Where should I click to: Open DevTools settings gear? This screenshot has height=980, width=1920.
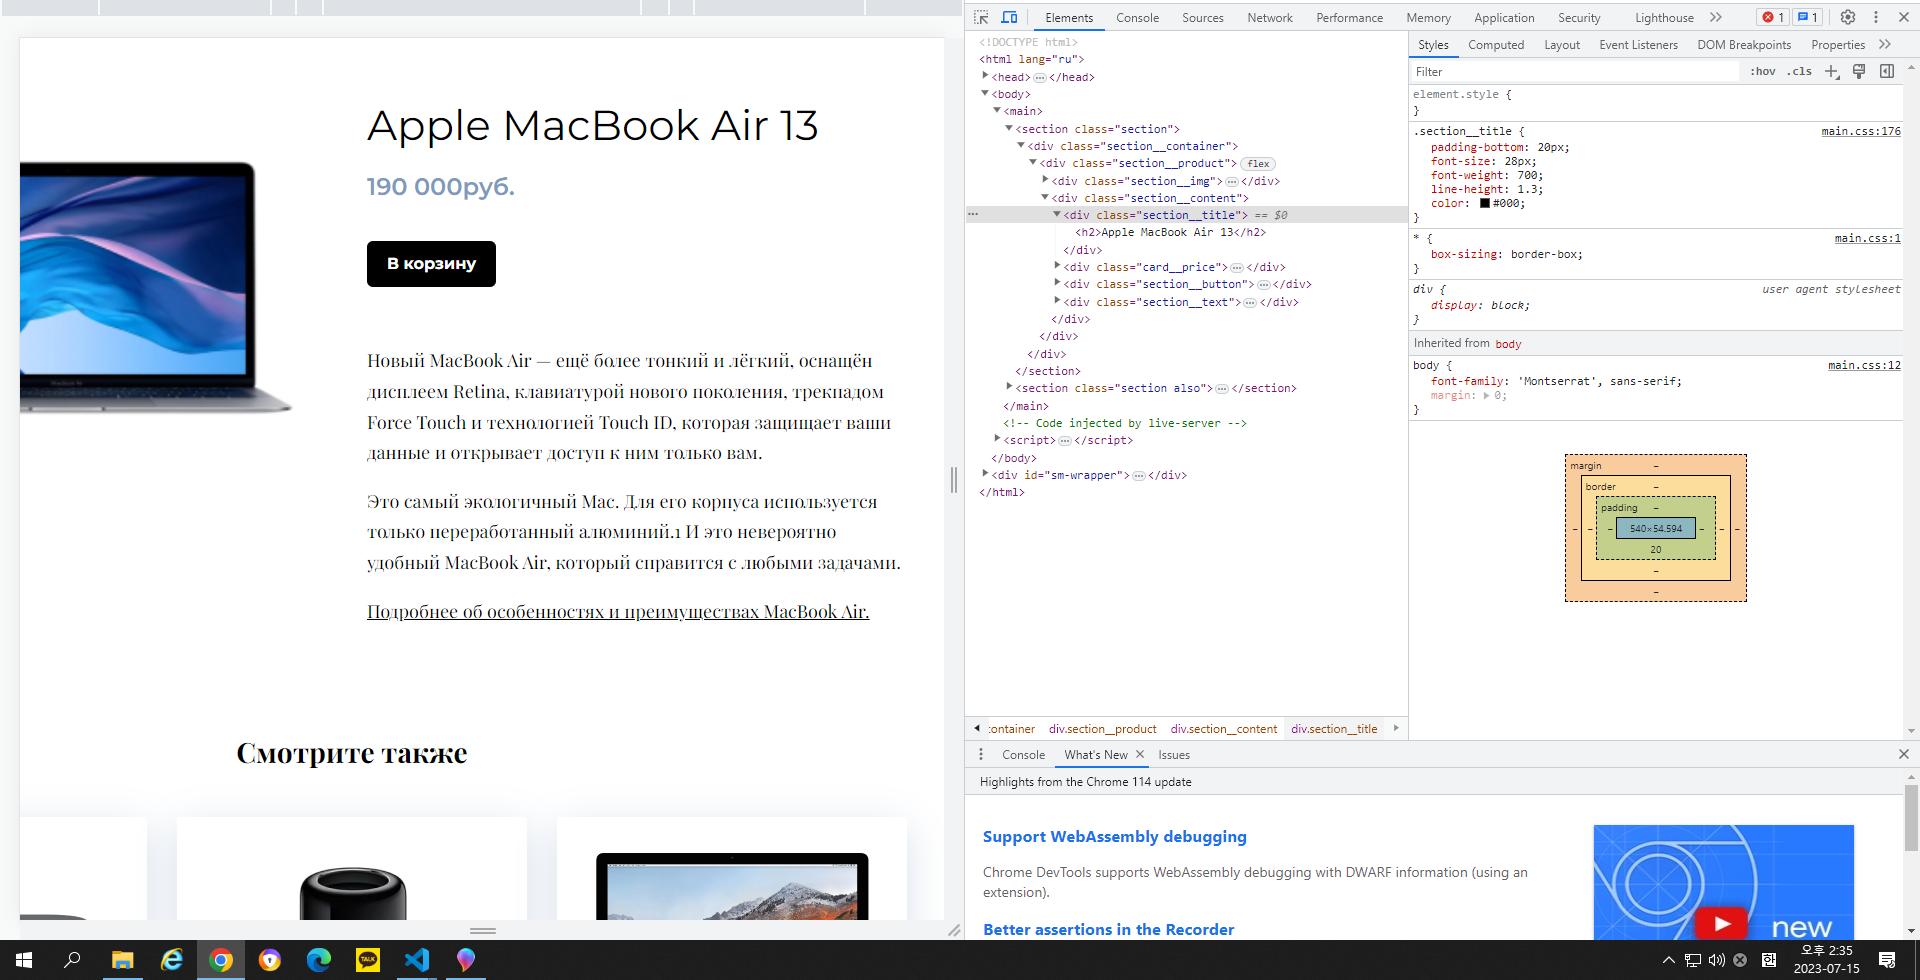click(x=1848, y=17)
